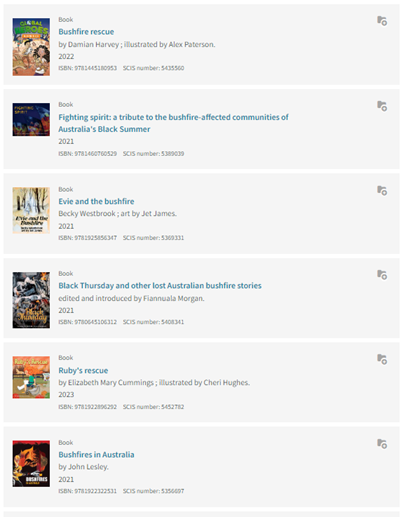Screen dimensions: 415x517
Task: Click the save-to-list icon for Ruby's rescue
Action: click(x=382, y=360)
